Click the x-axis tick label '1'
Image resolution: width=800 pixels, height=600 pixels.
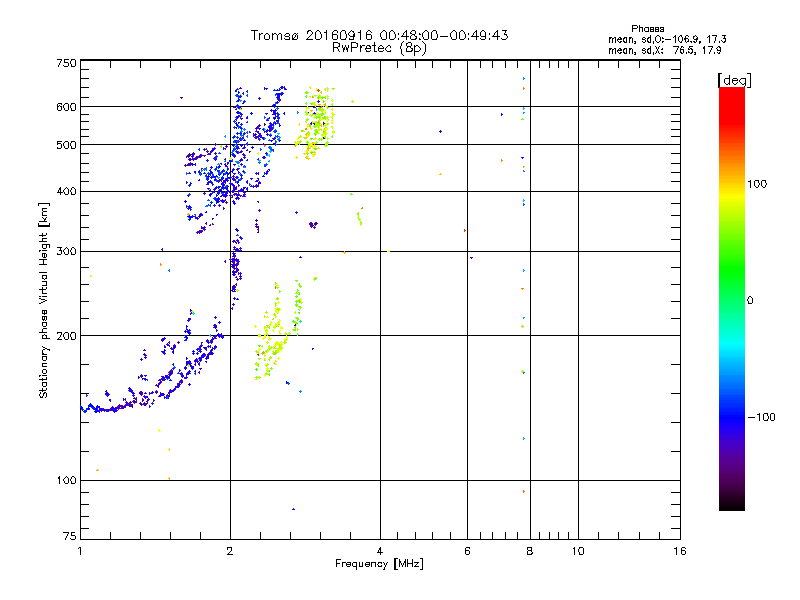[80, 551]
